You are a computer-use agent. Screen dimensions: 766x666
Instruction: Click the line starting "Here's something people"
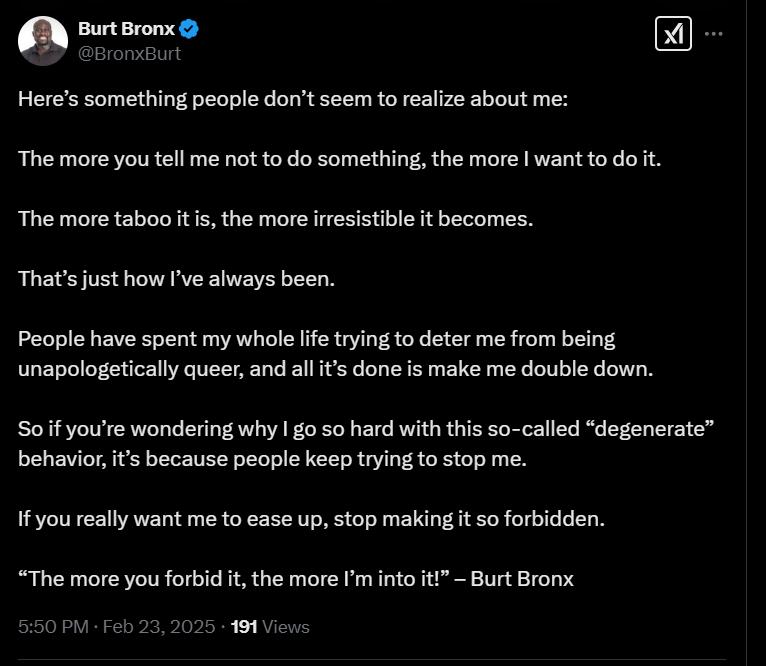pos(293,99)
